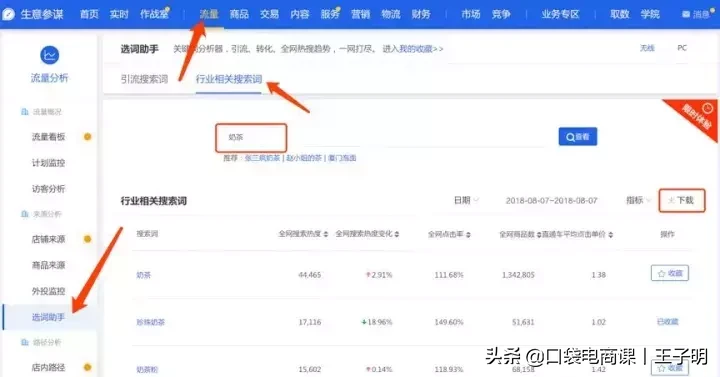Open the 交易 top menu
720x377 pixels.
tap(269, 14)
